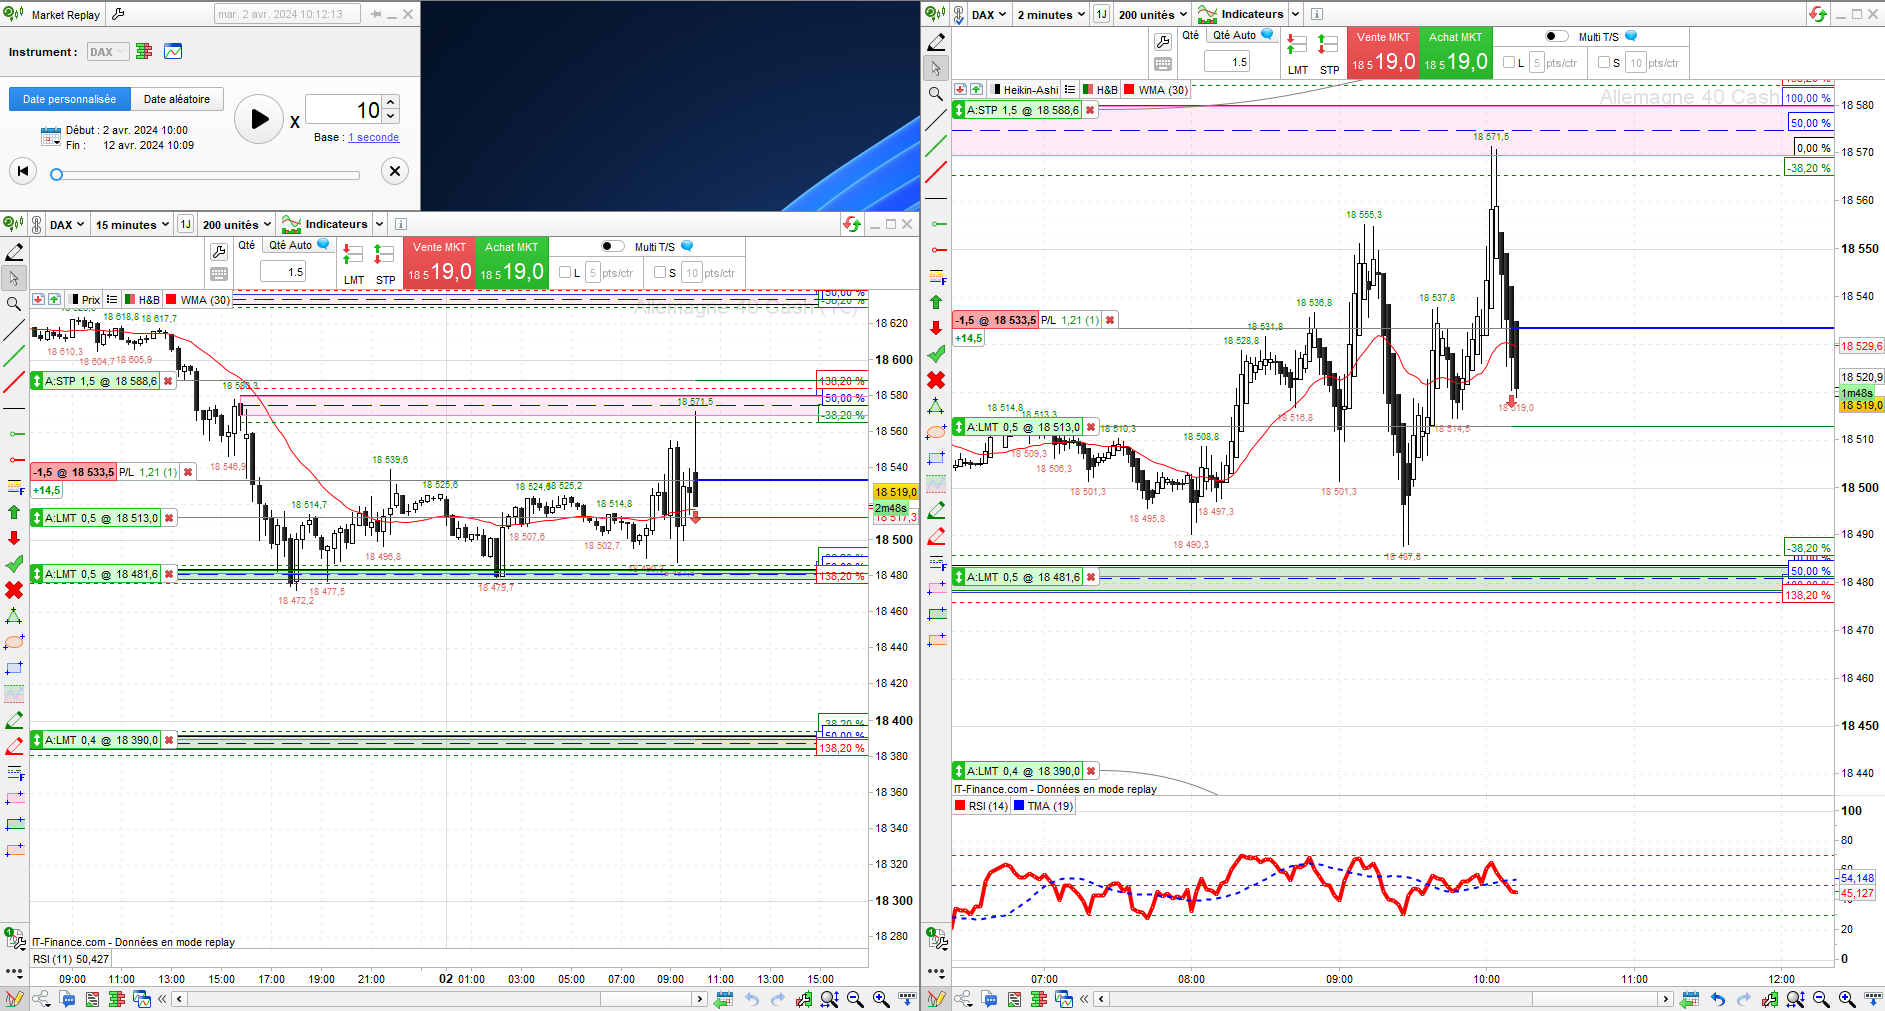Open '200 unités' dropdown in 15-minute chart

[237, 224]
